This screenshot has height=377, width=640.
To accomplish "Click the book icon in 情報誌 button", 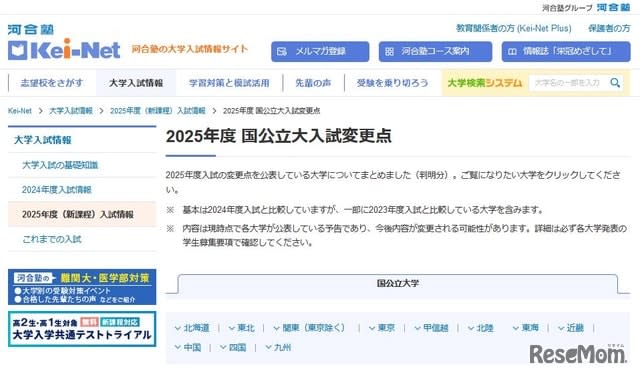I will [x=512, y=51].
